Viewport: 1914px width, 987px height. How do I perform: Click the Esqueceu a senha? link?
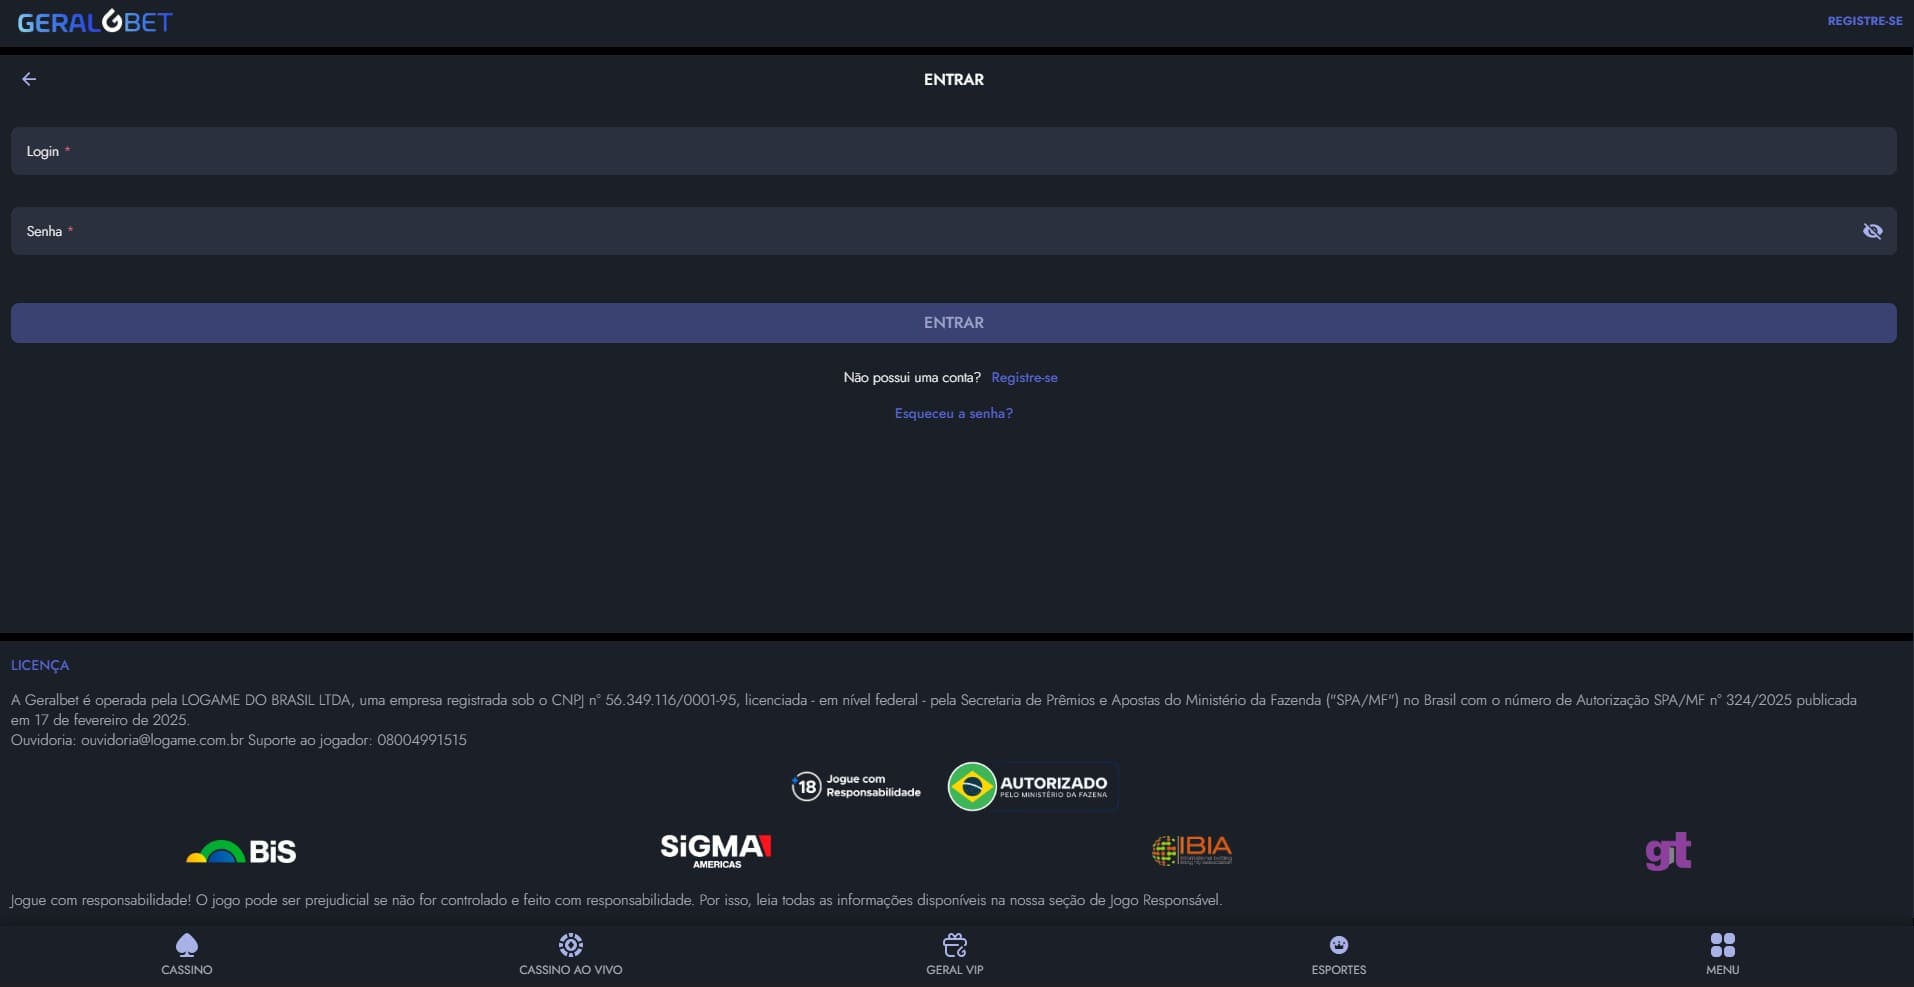click(x=953, y=412)
